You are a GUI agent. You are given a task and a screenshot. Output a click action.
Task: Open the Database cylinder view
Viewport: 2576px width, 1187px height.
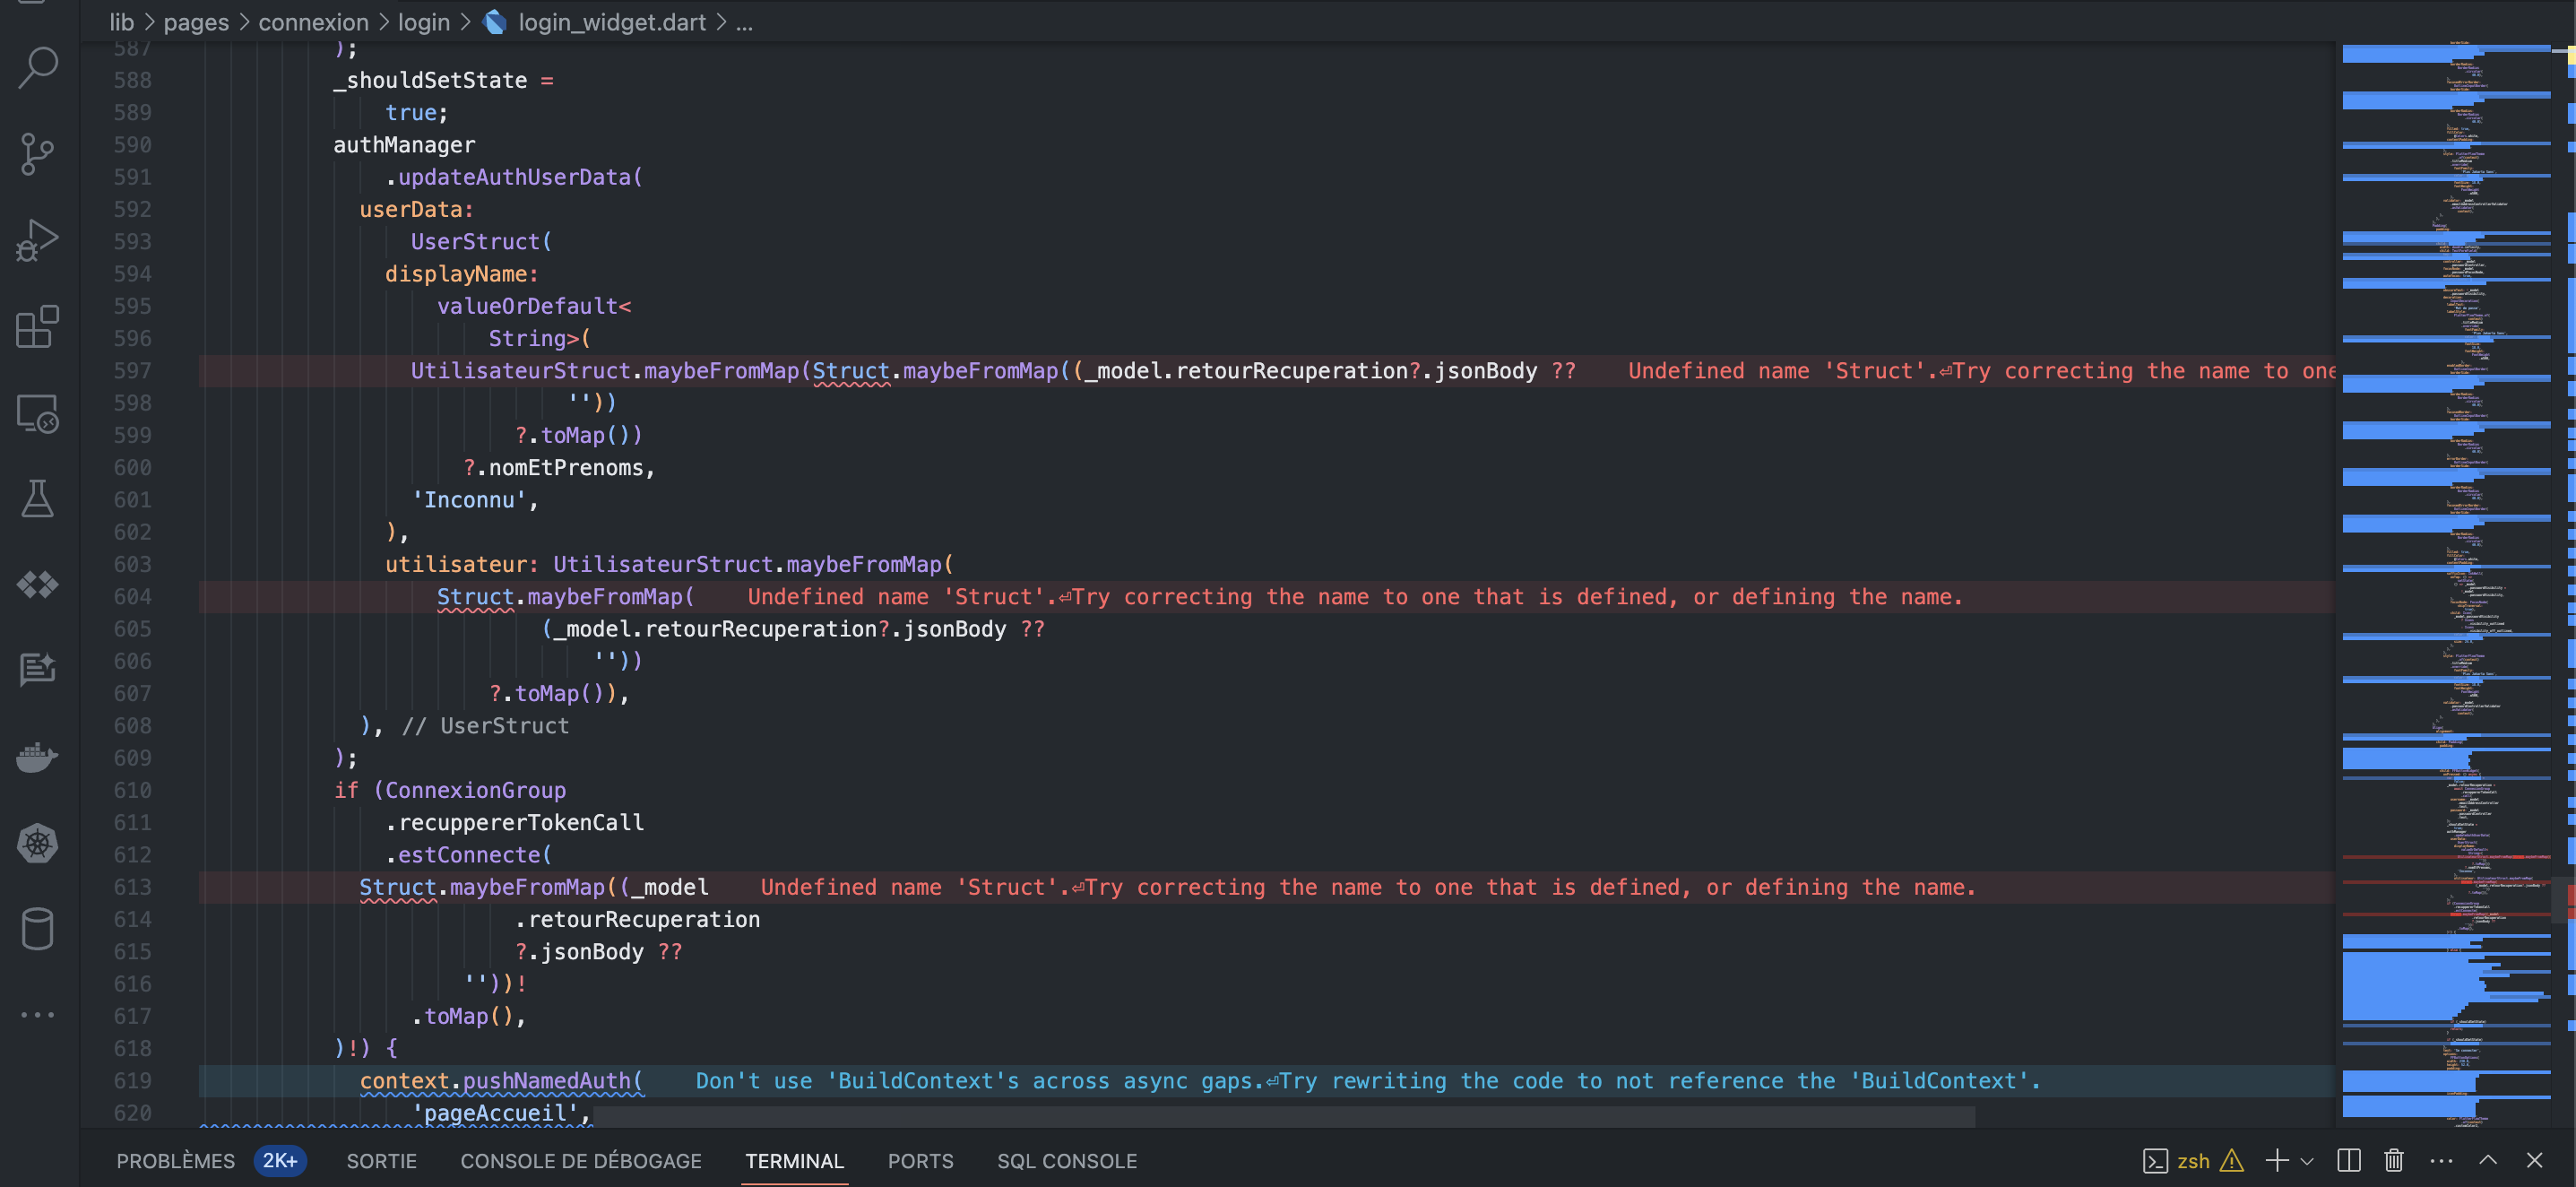(x=38, y=929)
